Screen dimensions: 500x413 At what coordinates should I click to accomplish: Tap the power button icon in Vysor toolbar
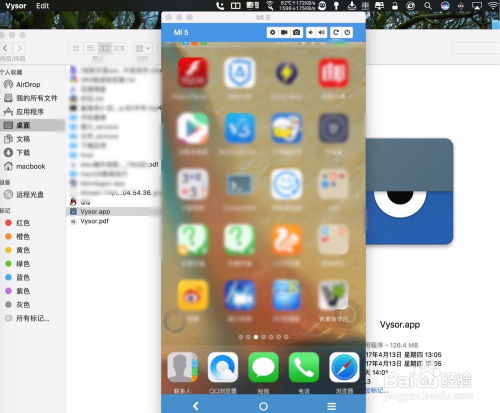click(347, 32)
